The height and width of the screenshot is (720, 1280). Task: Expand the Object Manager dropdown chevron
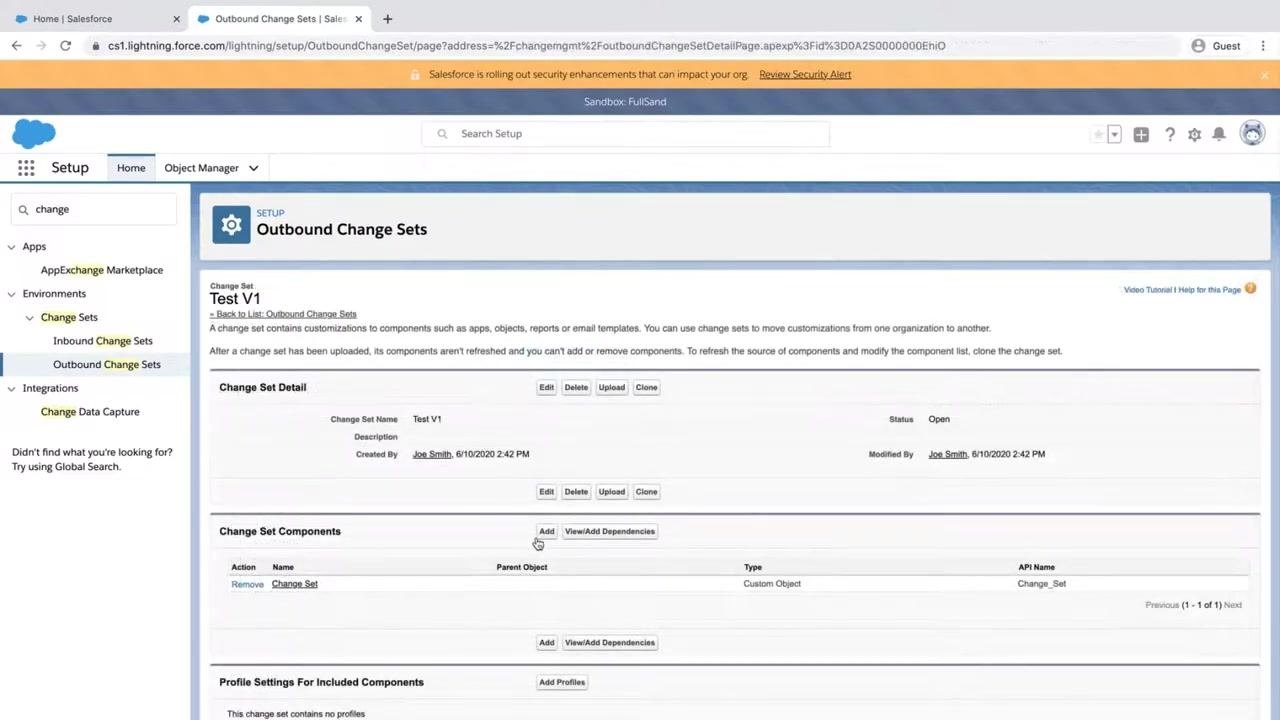[x=253, y=168]
